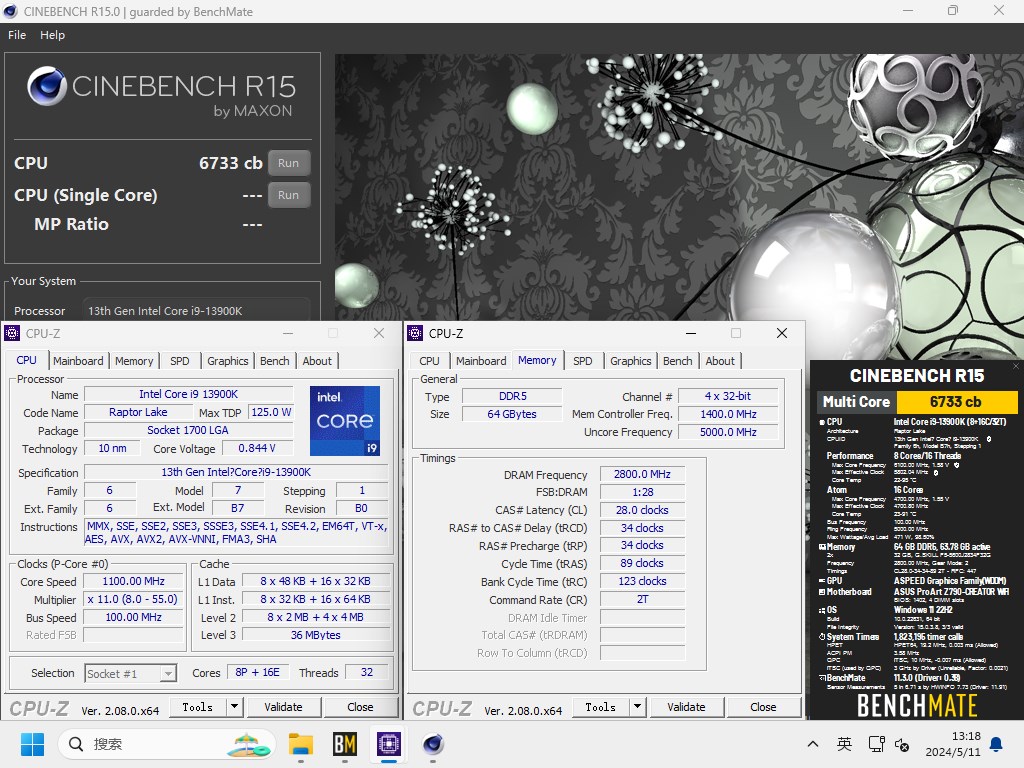
Task: Open Bench tab in left CPU-Z window
Action: 274,361
